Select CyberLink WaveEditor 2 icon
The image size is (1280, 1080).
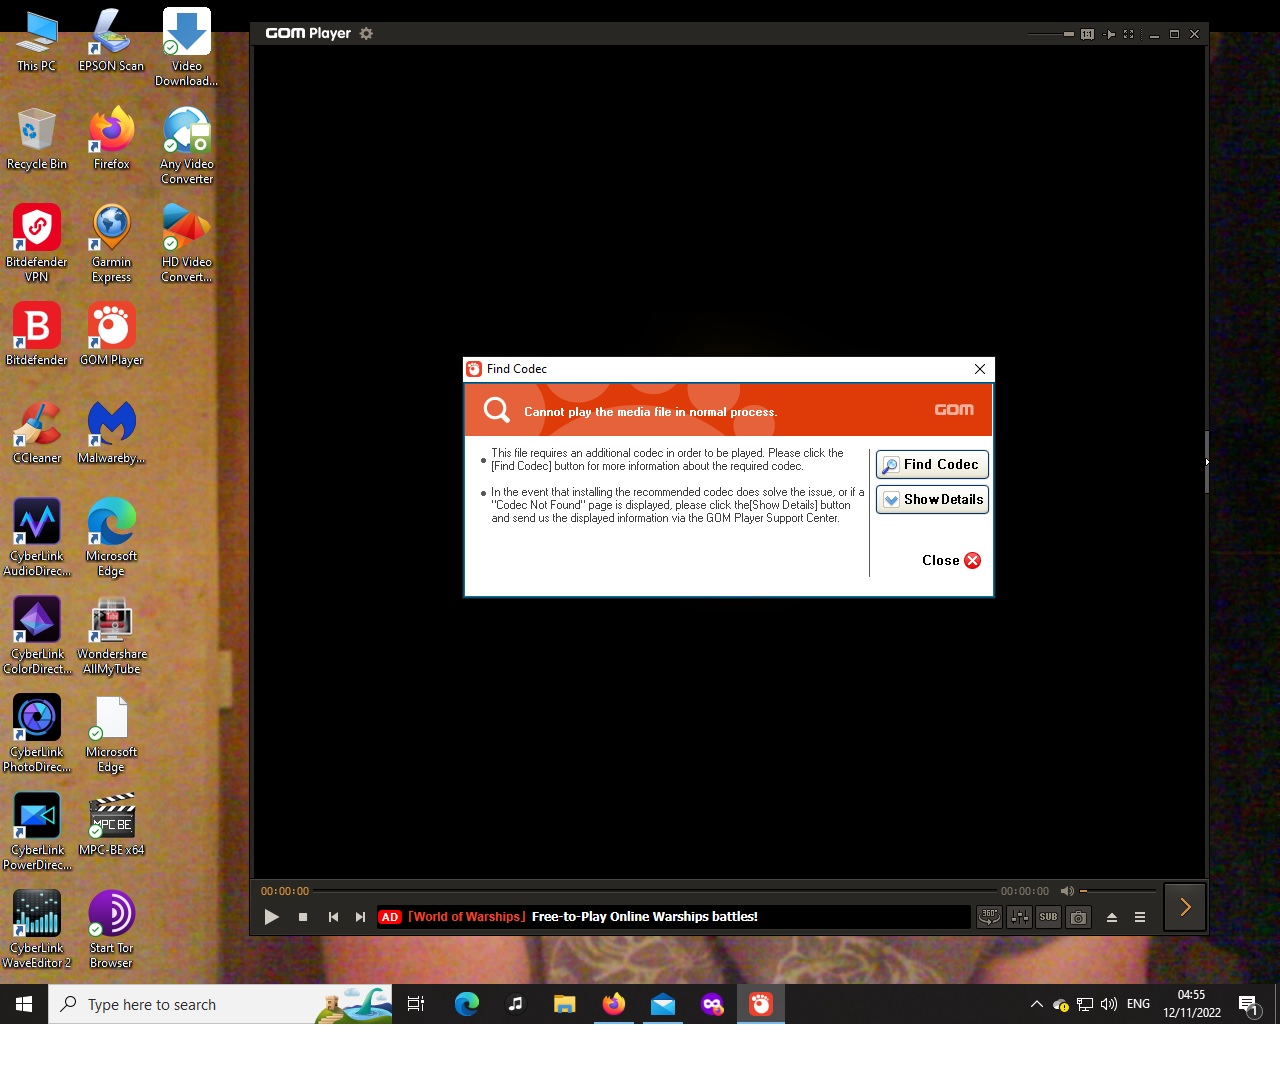pos(37,930)
